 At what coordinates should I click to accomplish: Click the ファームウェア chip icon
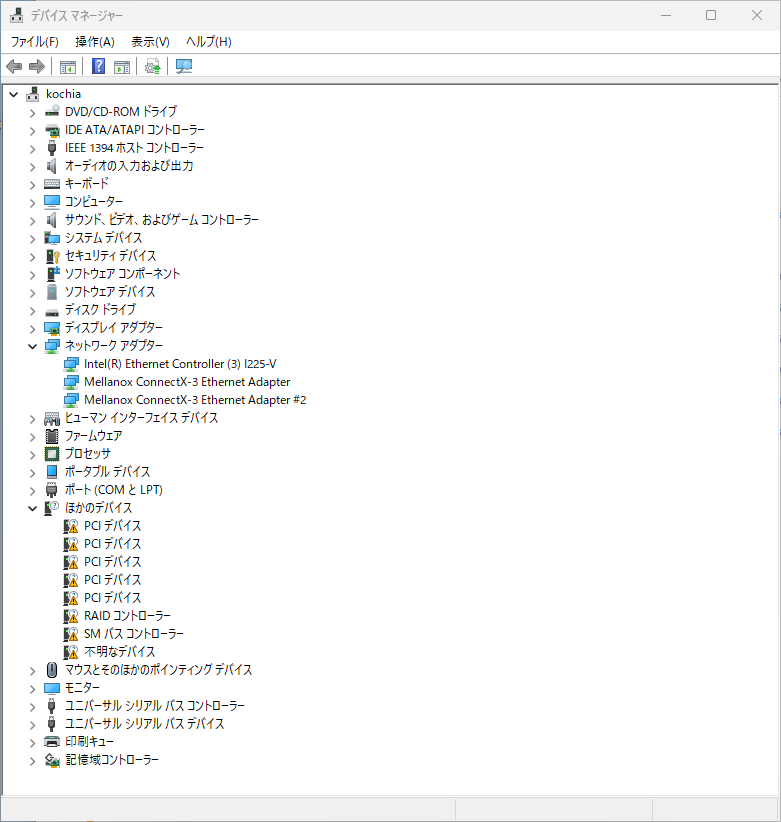pos(52,436)
